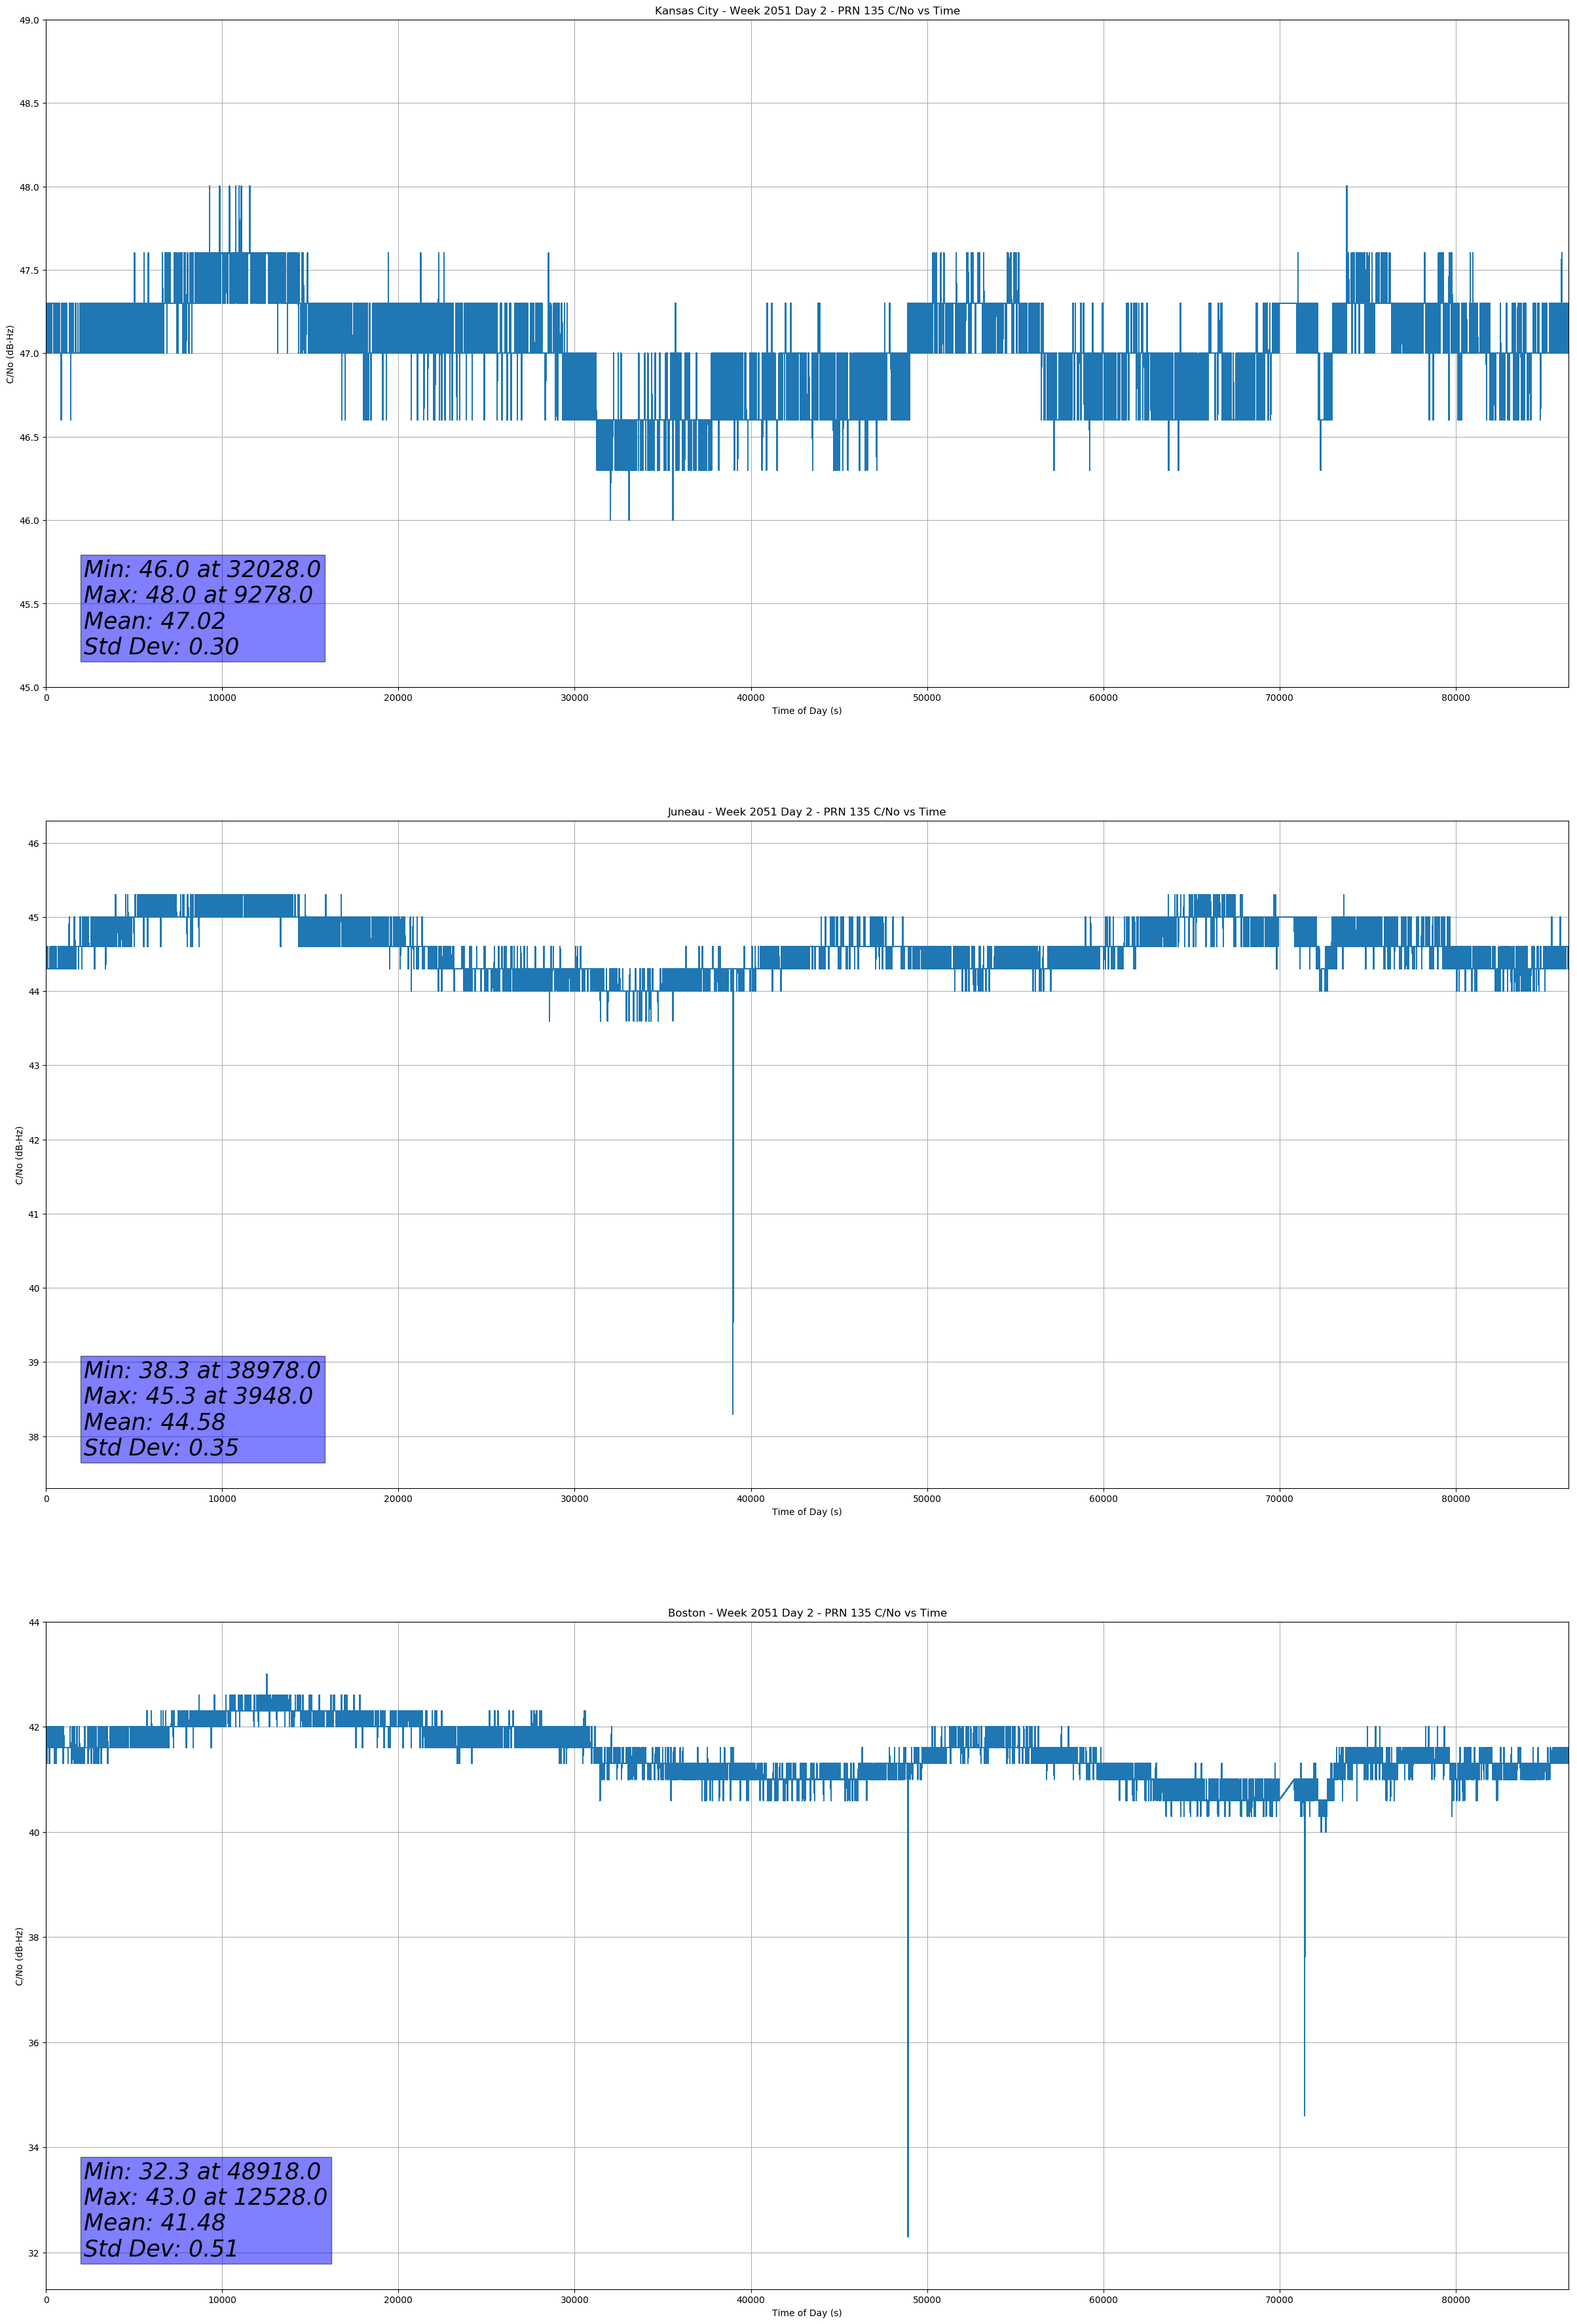Click the 30000 tick on Boston x-axis

[574, 2300]
